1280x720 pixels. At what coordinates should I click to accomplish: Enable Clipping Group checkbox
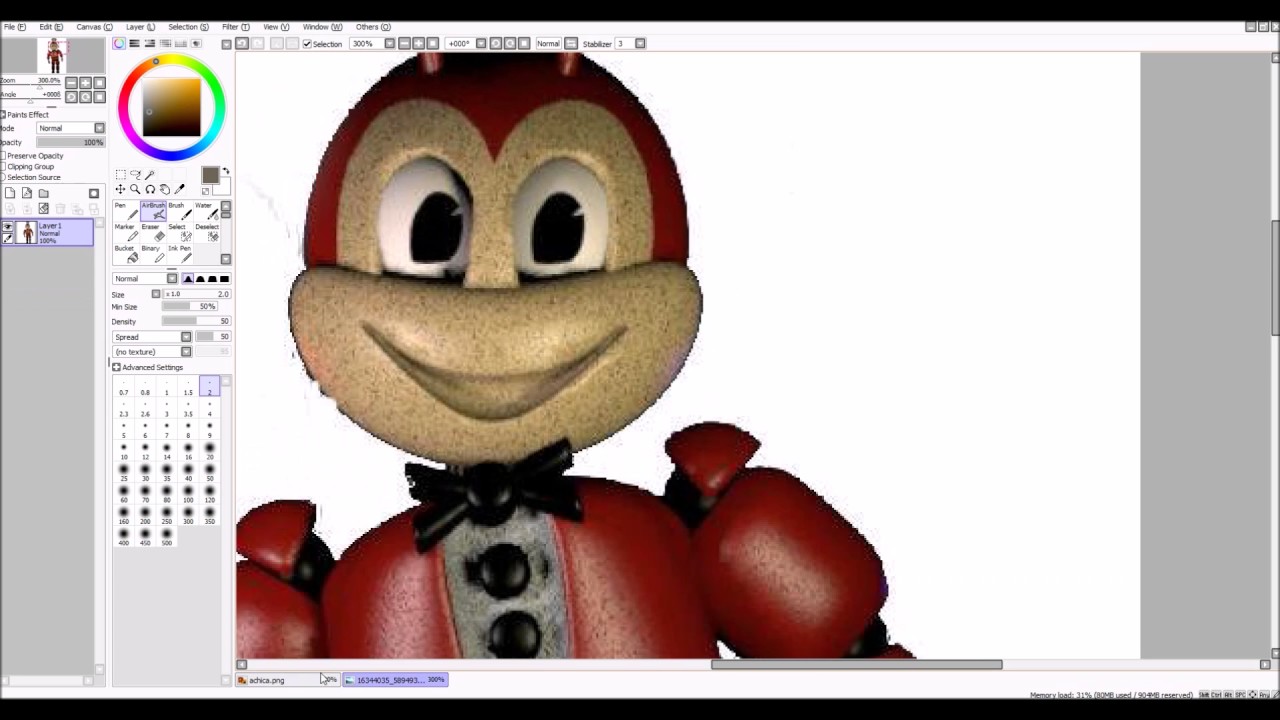[4, 167]
